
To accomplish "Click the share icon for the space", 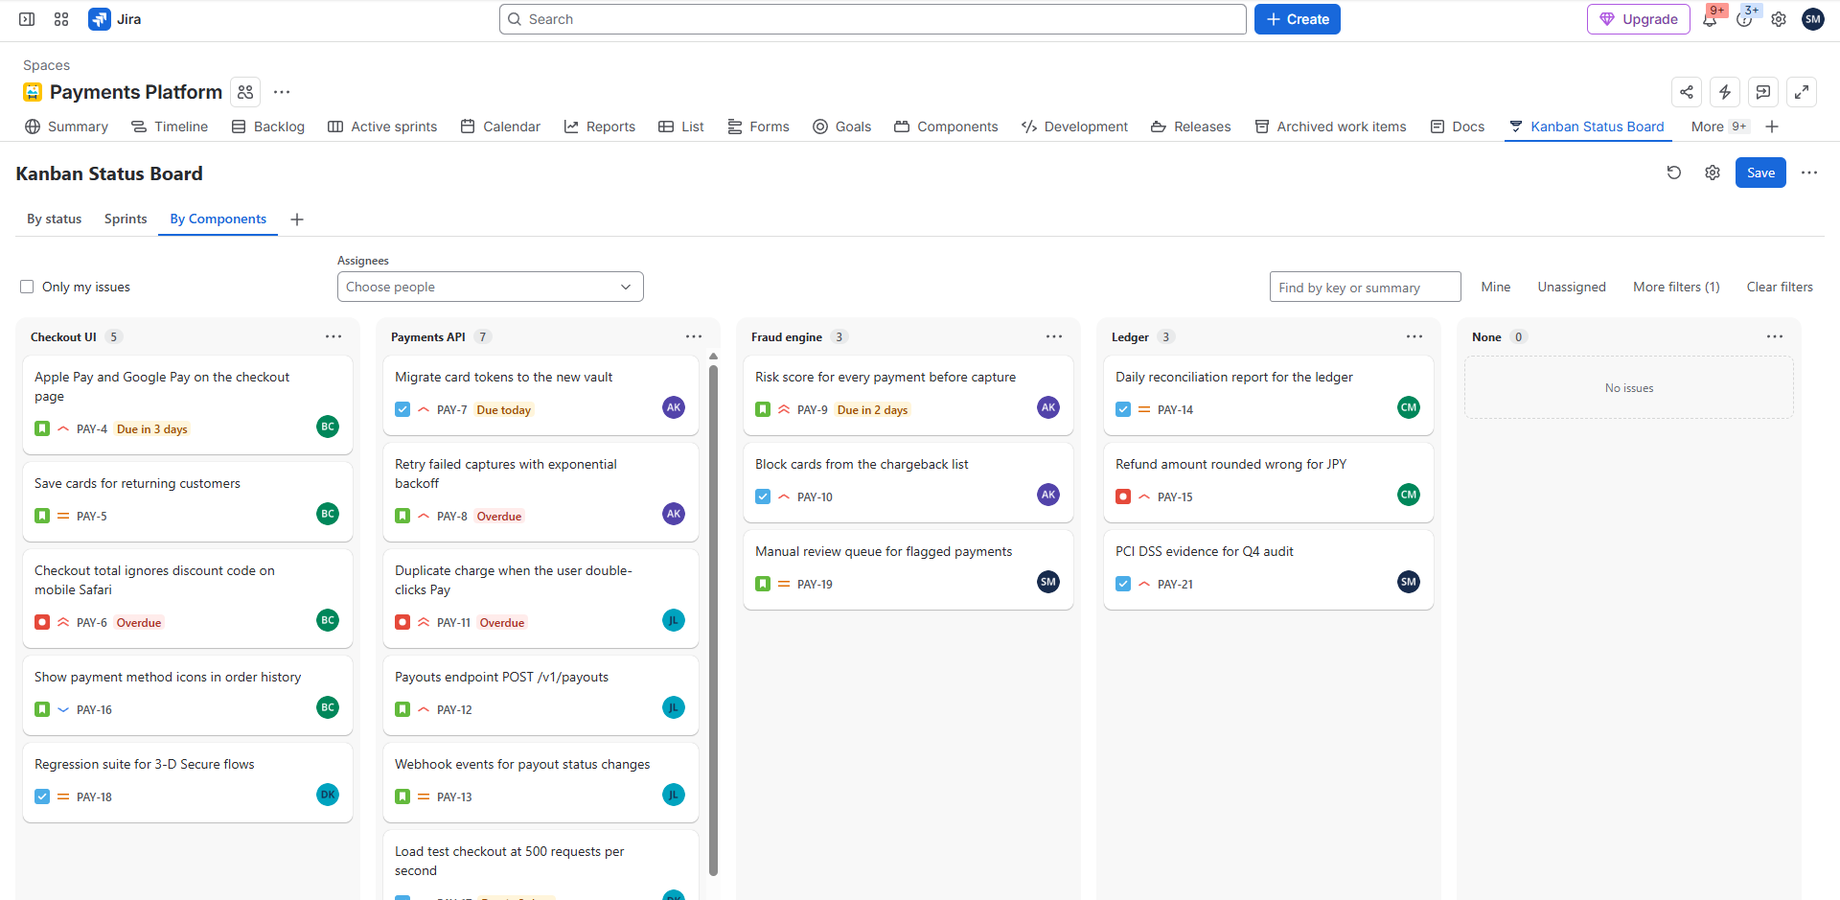I will pyautogui.click(x=1687, y=92).
